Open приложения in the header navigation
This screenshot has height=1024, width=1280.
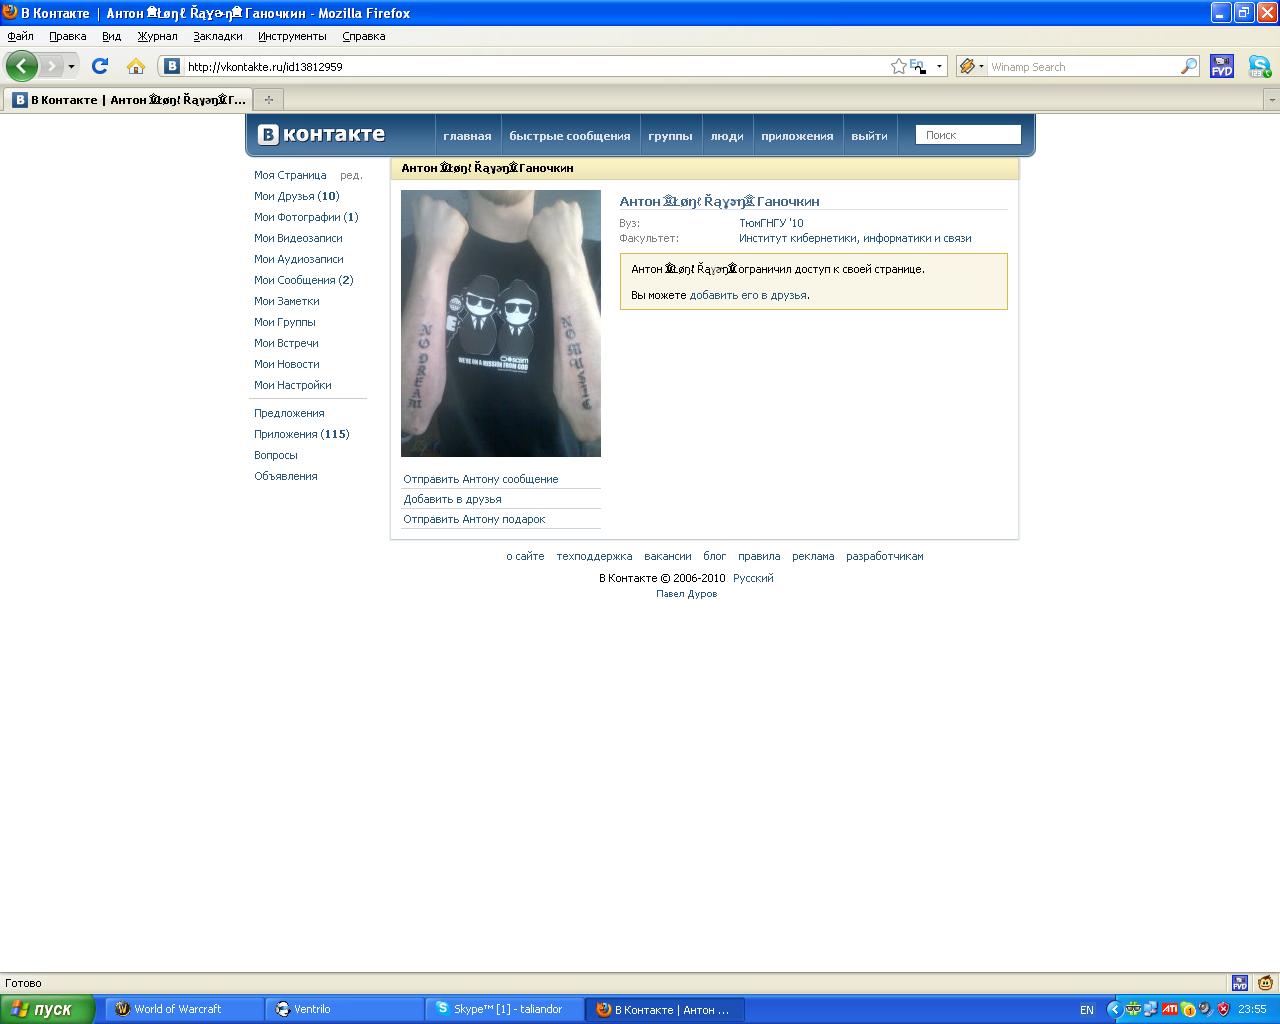point(797,136)
